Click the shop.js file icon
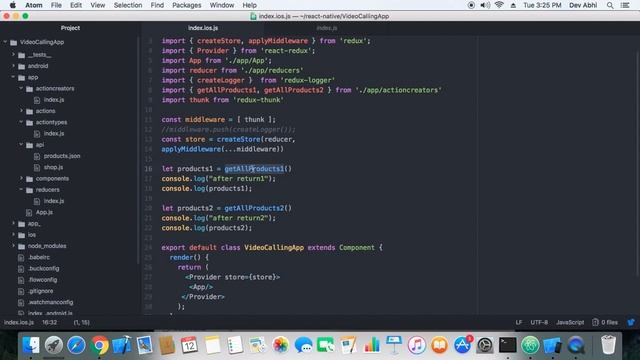This screenshot has height=360, width=640. coord(37,167)
